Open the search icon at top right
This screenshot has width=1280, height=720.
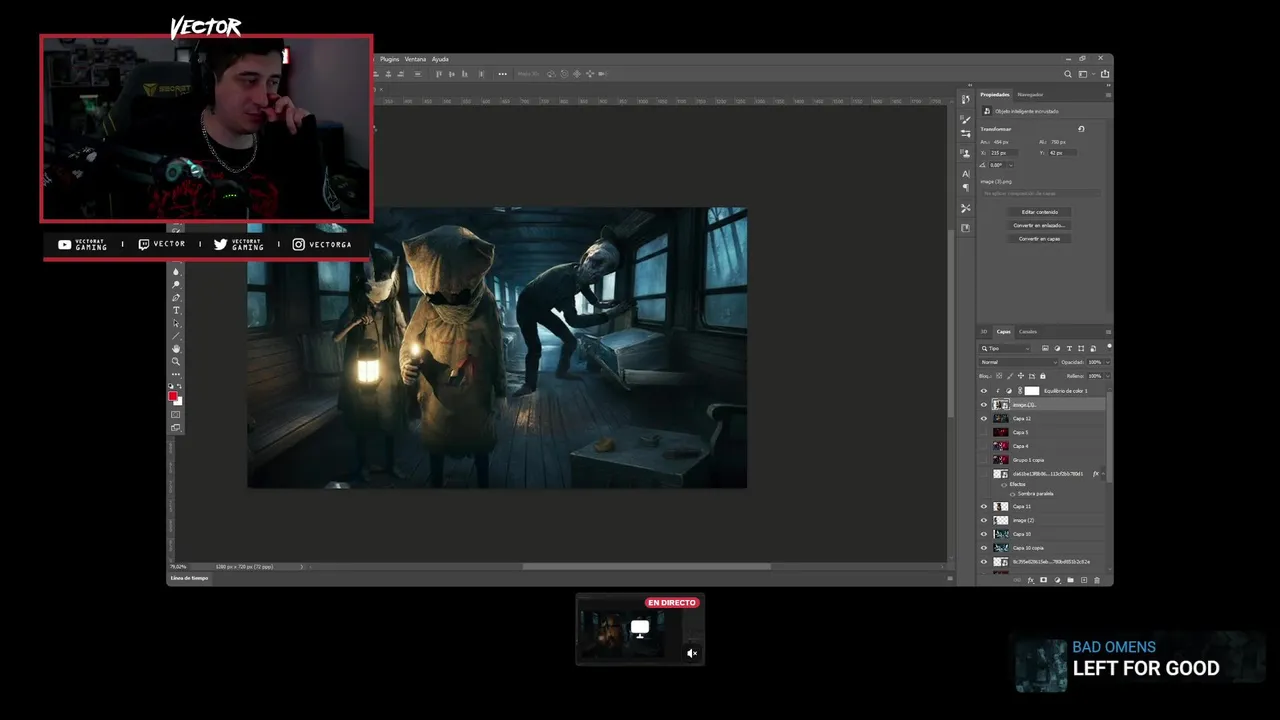[1068, 74]
